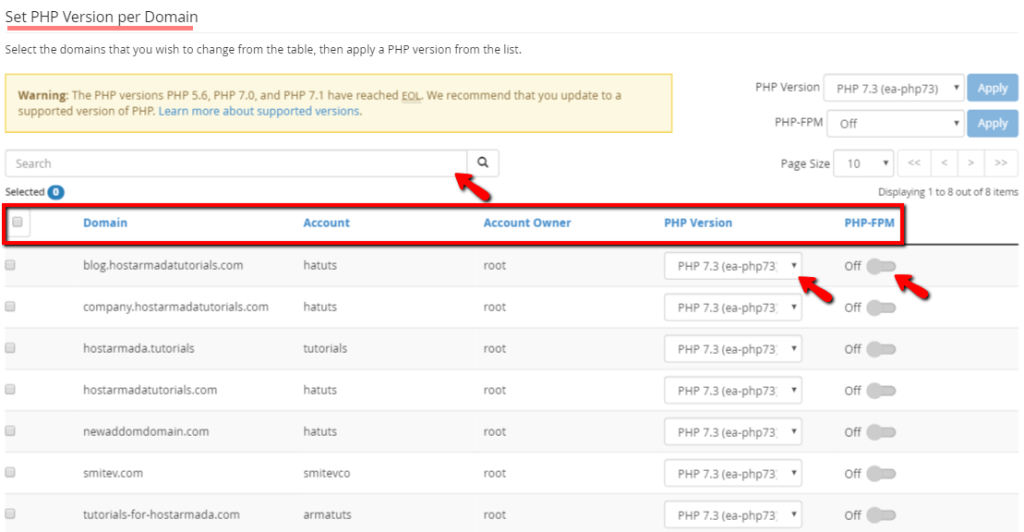Viewport: 1024px width, 532px height.
Task: Go to last page with >> button
Action: (1001, 163)
